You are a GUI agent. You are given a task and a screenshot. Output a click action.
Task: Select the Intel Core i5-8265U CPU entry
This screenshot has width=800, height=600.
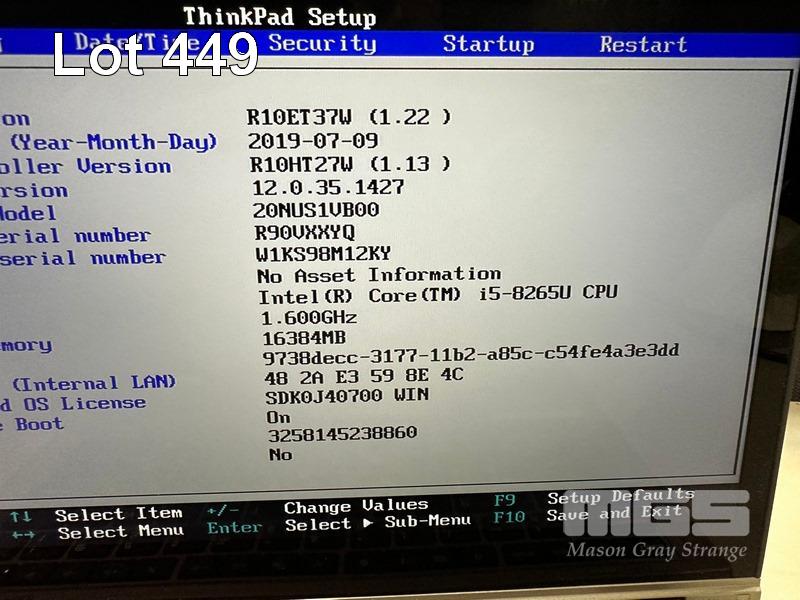coord(437,295)
